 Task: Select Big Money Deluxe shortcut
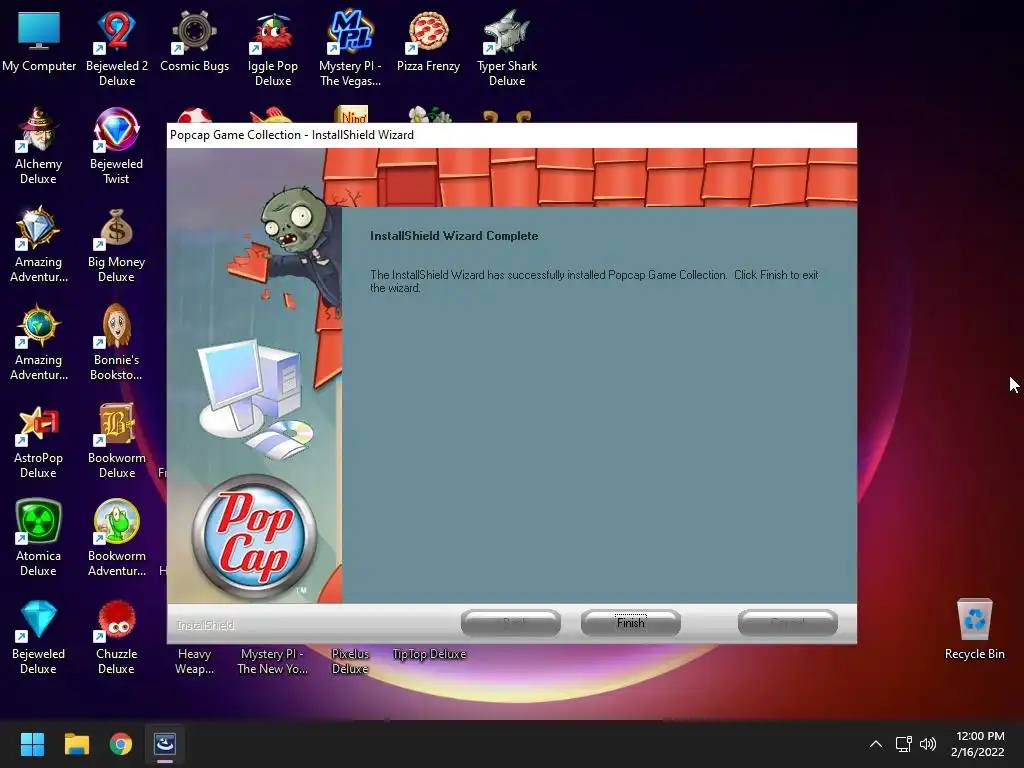tap(116, 245)
